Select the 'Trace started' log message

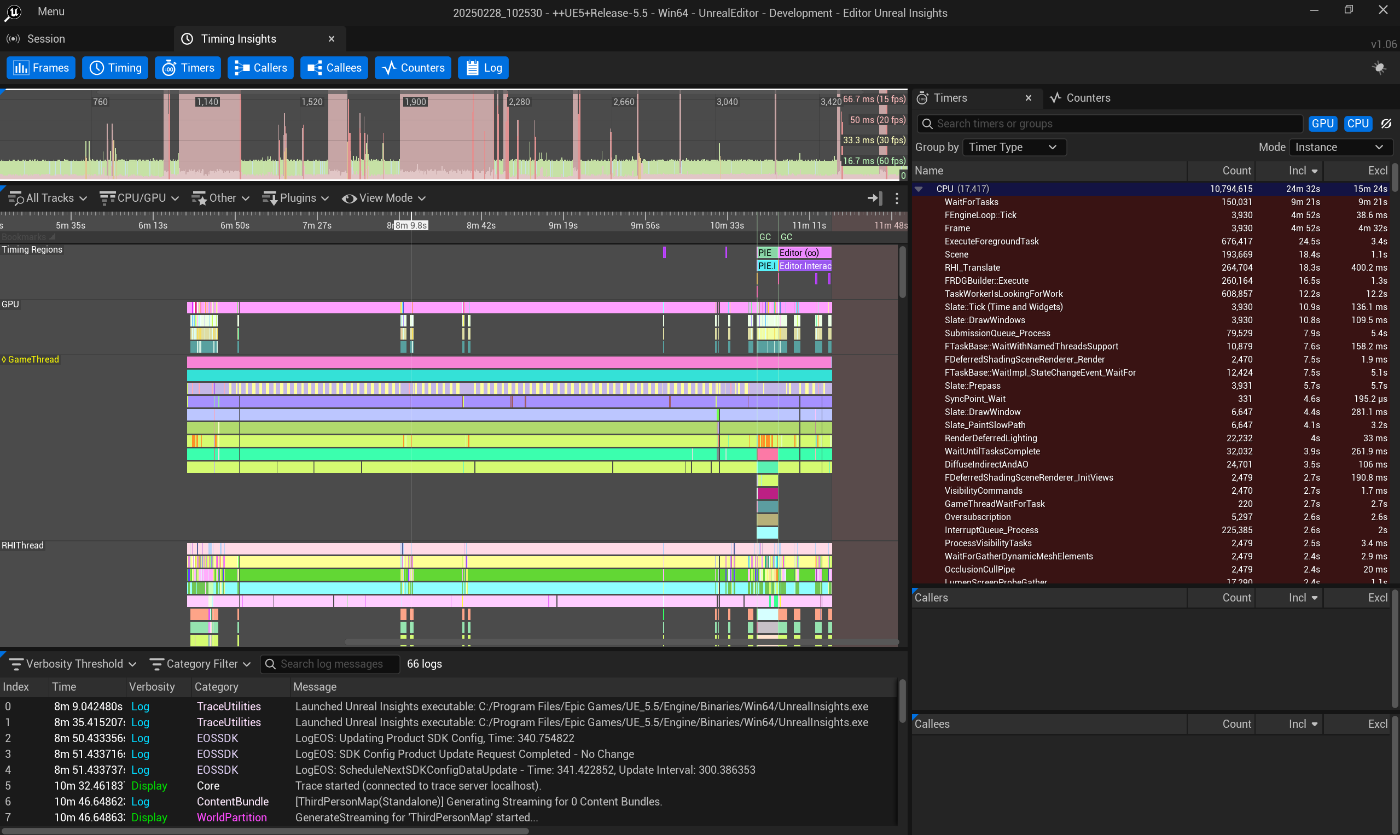point(448,786)
